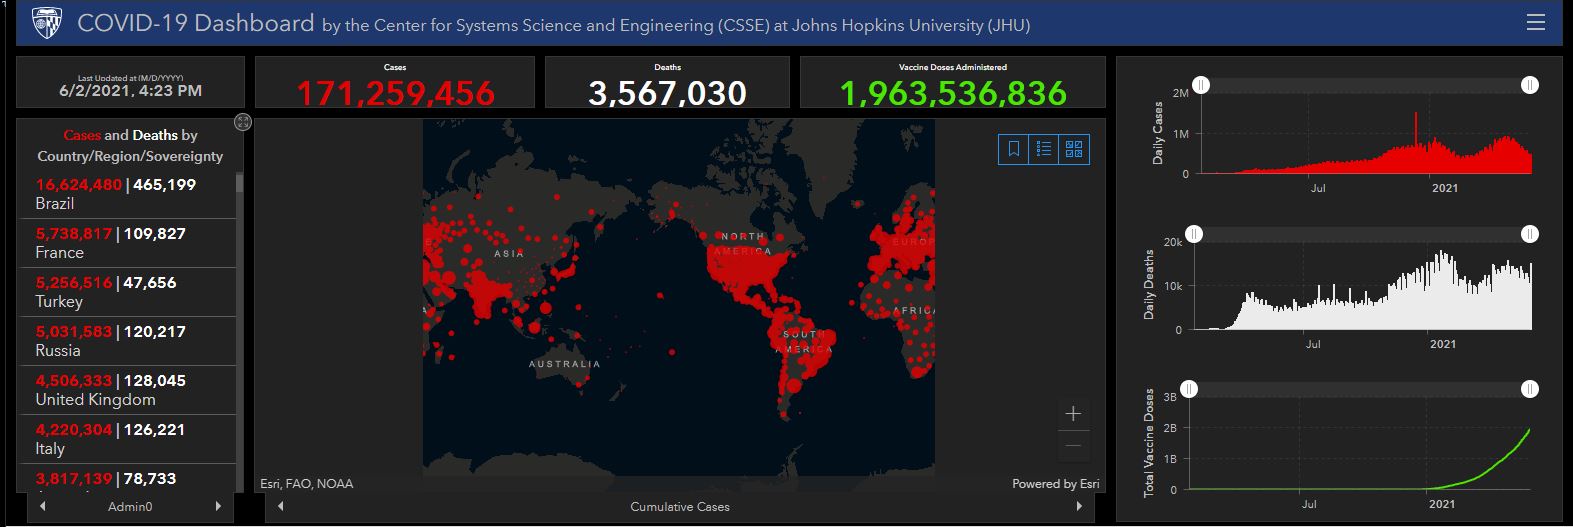Open the basemap gallery grid icon
1573x527 pixels.
pyautogui.click(x=1074, y=149)
